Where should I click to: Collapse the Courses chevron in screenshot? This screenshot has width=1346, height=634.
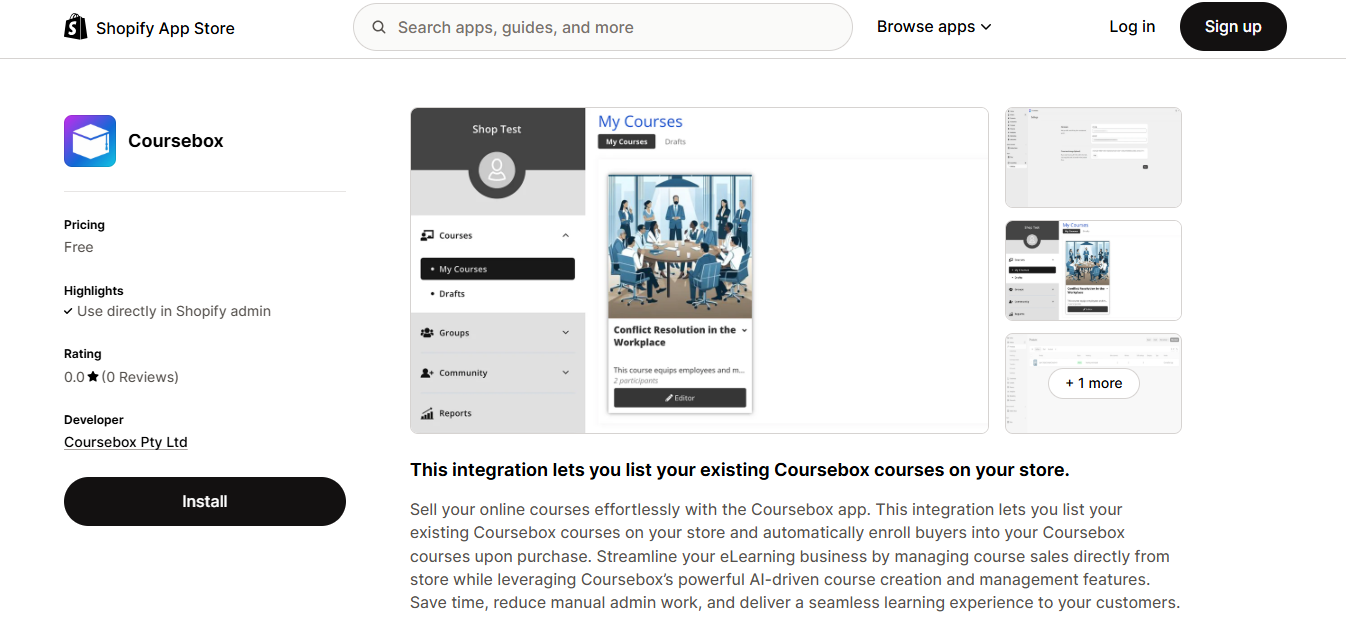565,235
